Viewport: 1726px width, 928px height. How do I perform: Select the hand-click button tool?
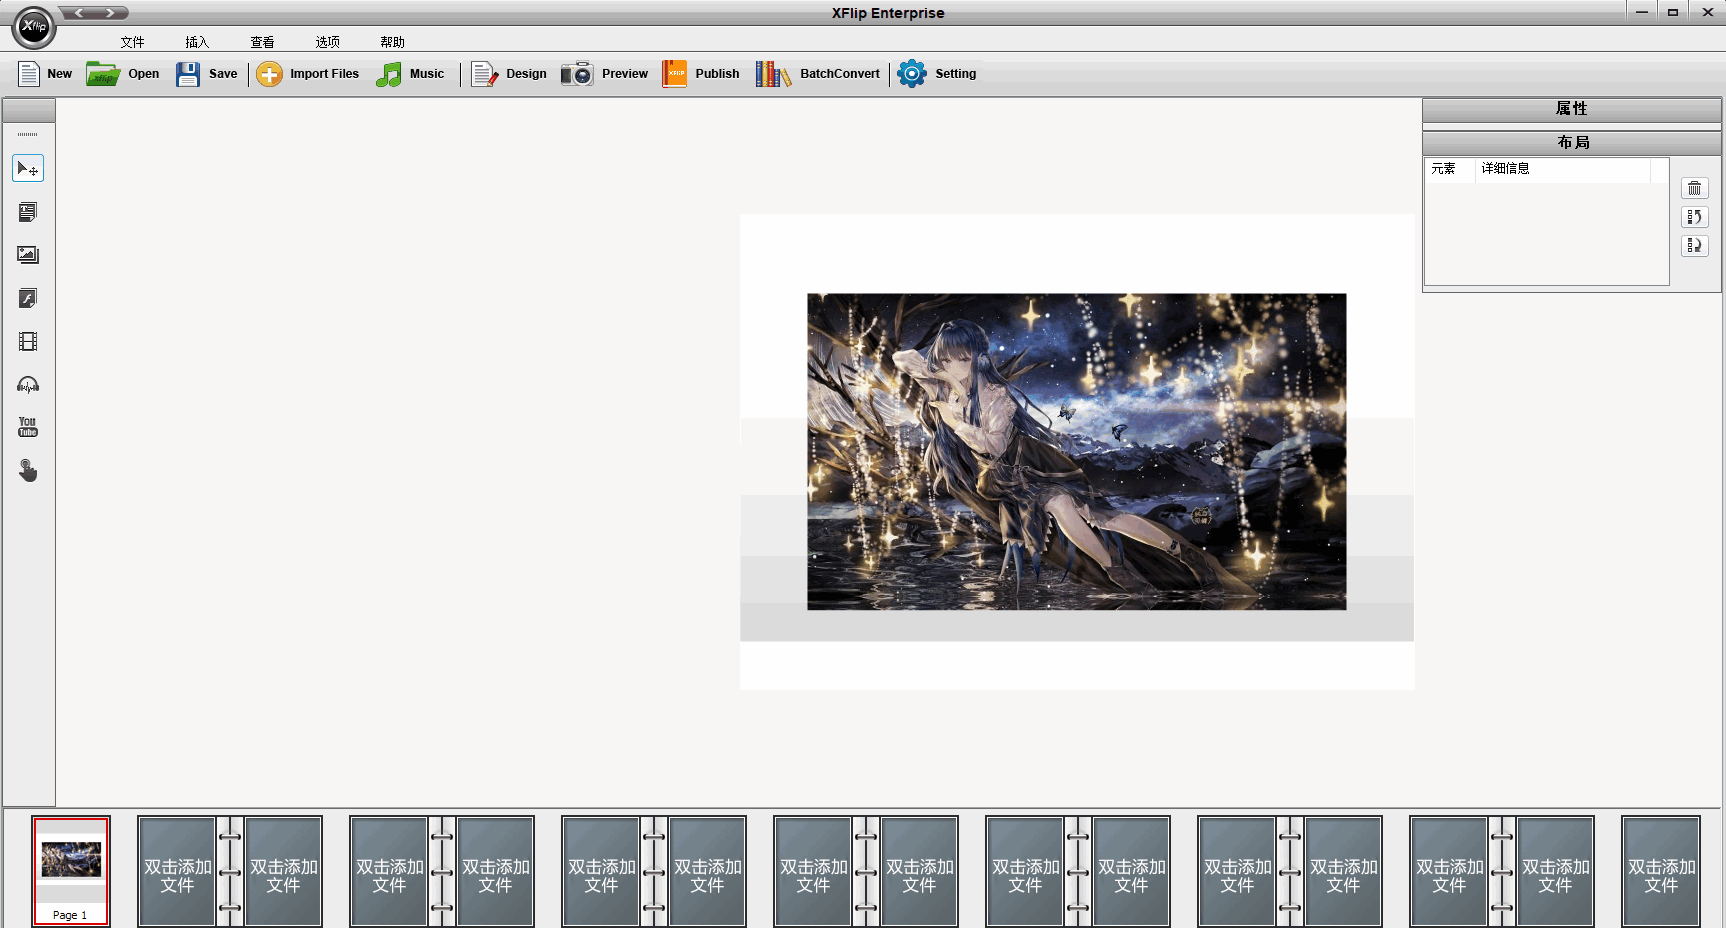[28, 470]
